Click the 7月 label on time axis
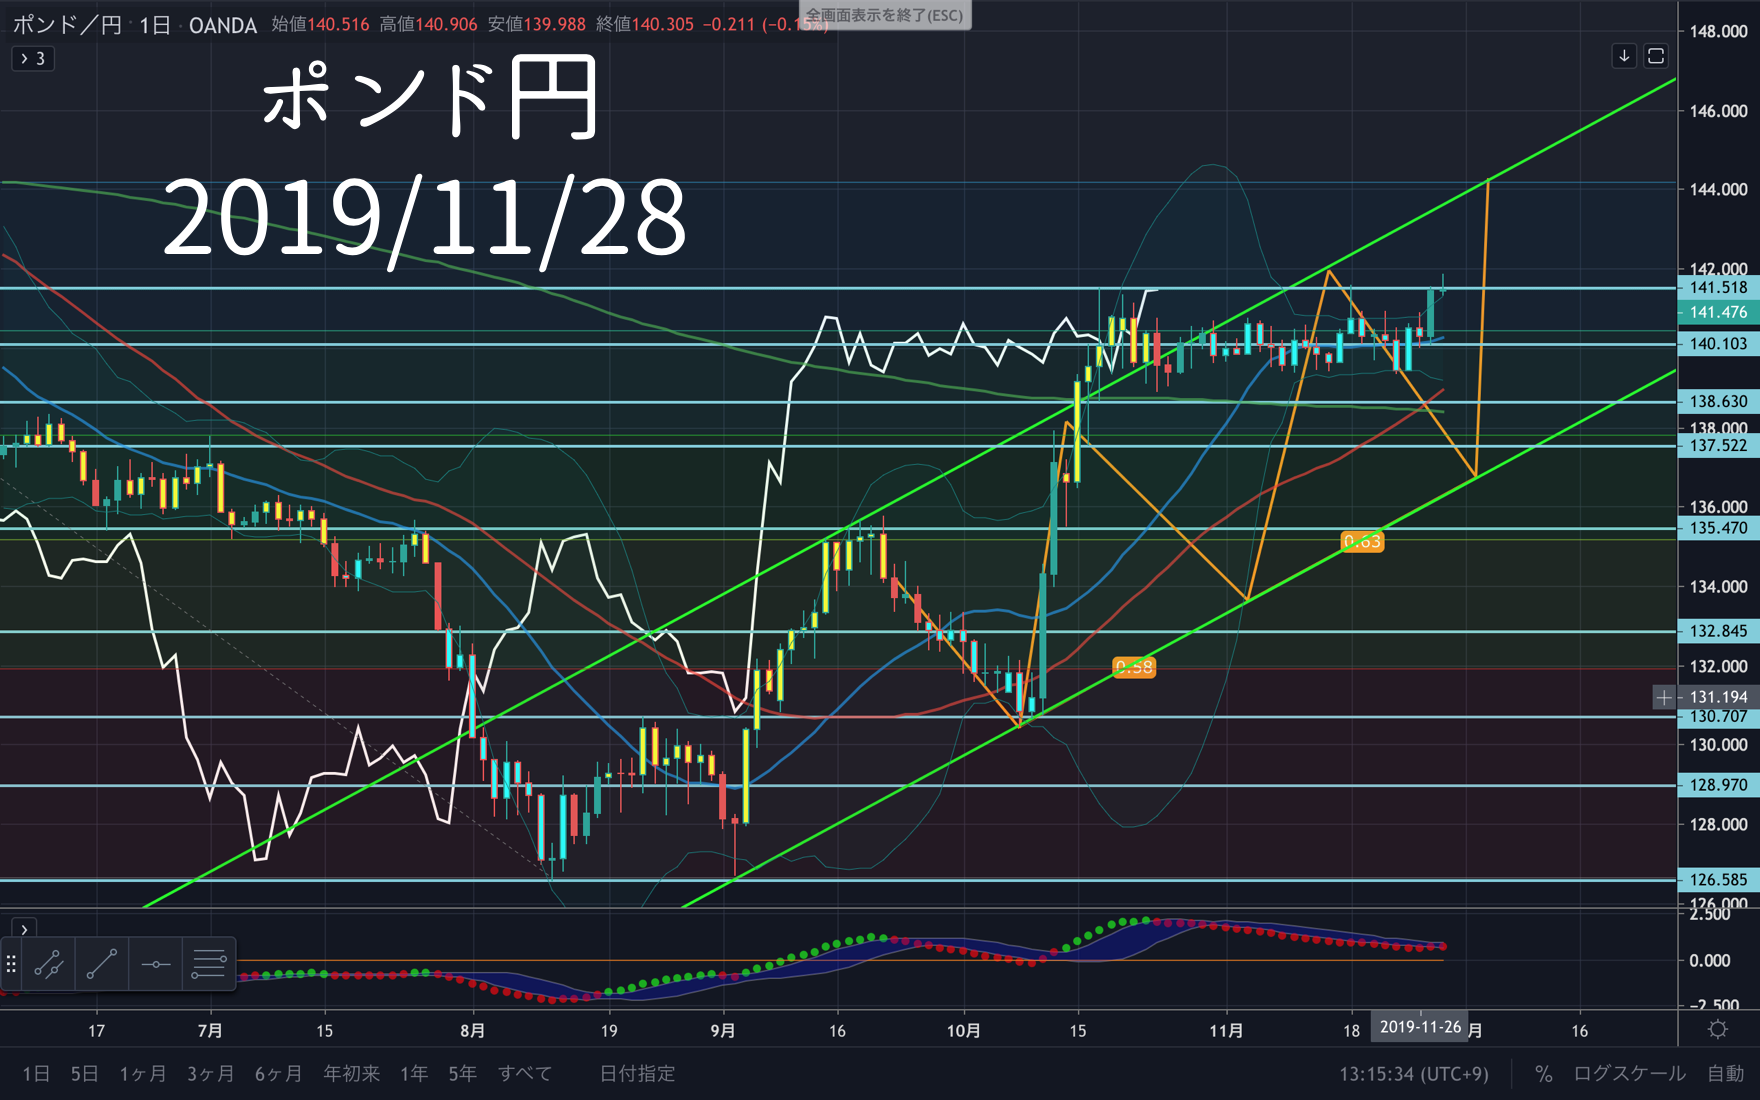 point(210,1030)
